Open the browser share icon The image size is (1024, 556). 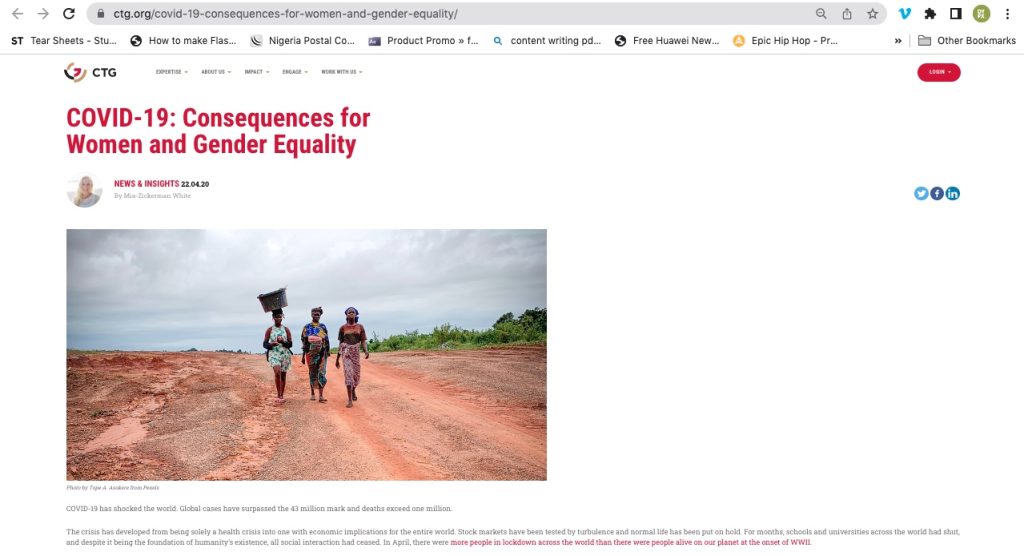pos(847,14)
